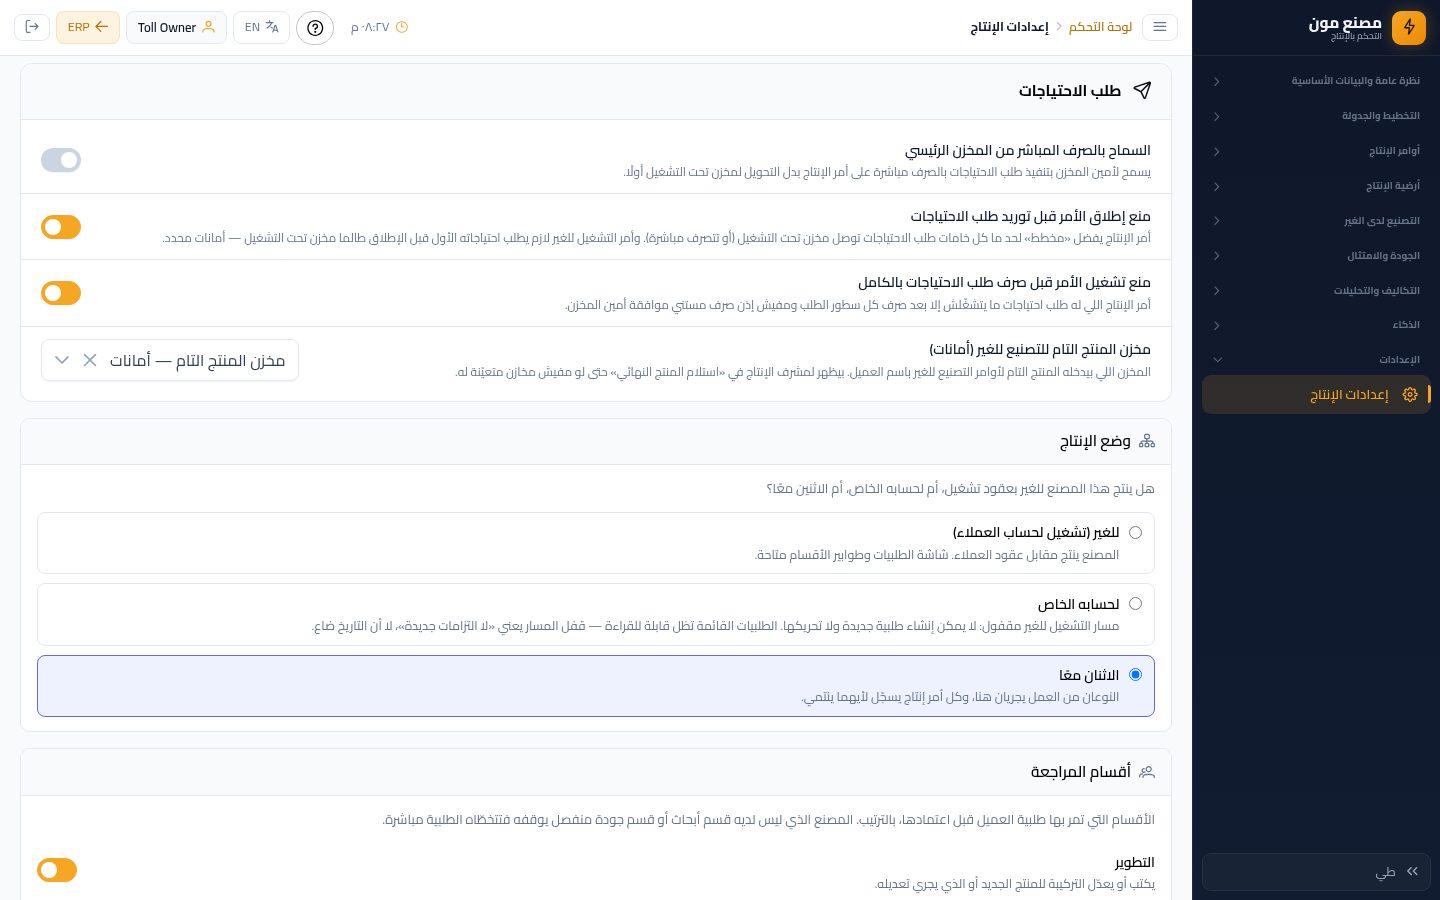This screenshot has width=1440, height=900.
Task: Click the hamburger menu icon
Action: tap(1160, 27)
